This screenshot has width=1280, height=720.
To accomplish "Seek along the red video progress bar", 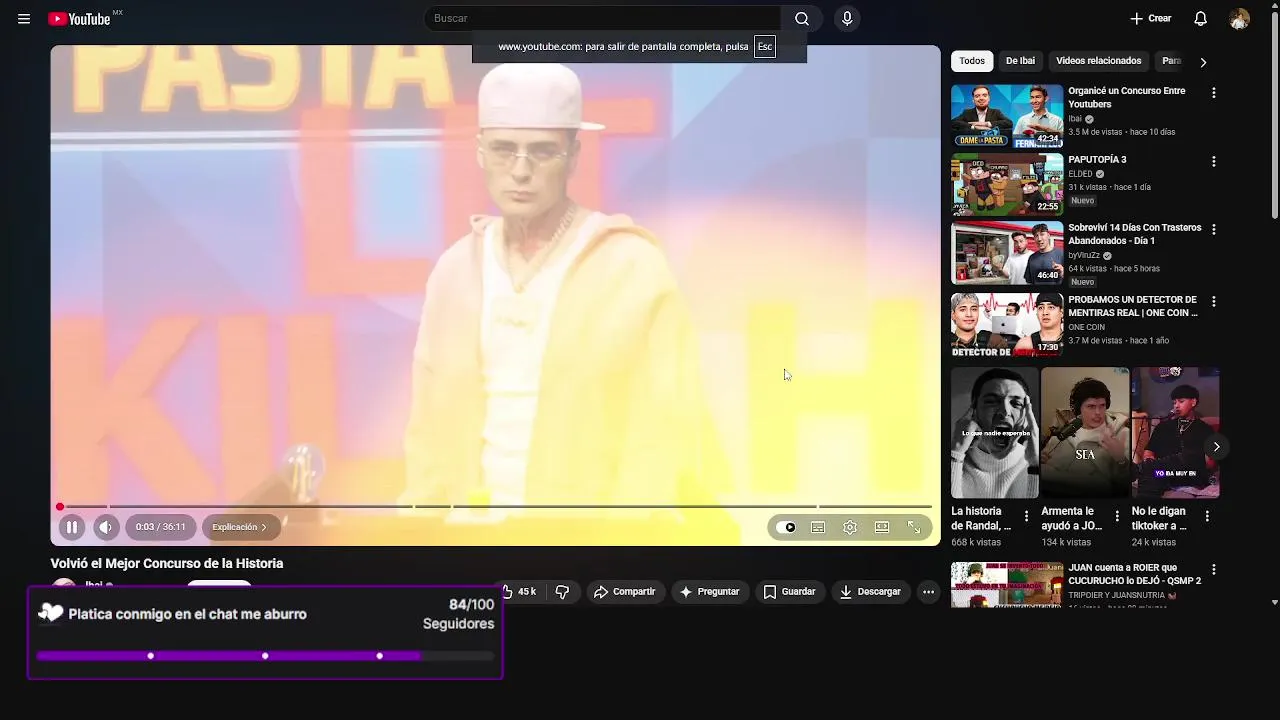I will click(x=495, y=507).
